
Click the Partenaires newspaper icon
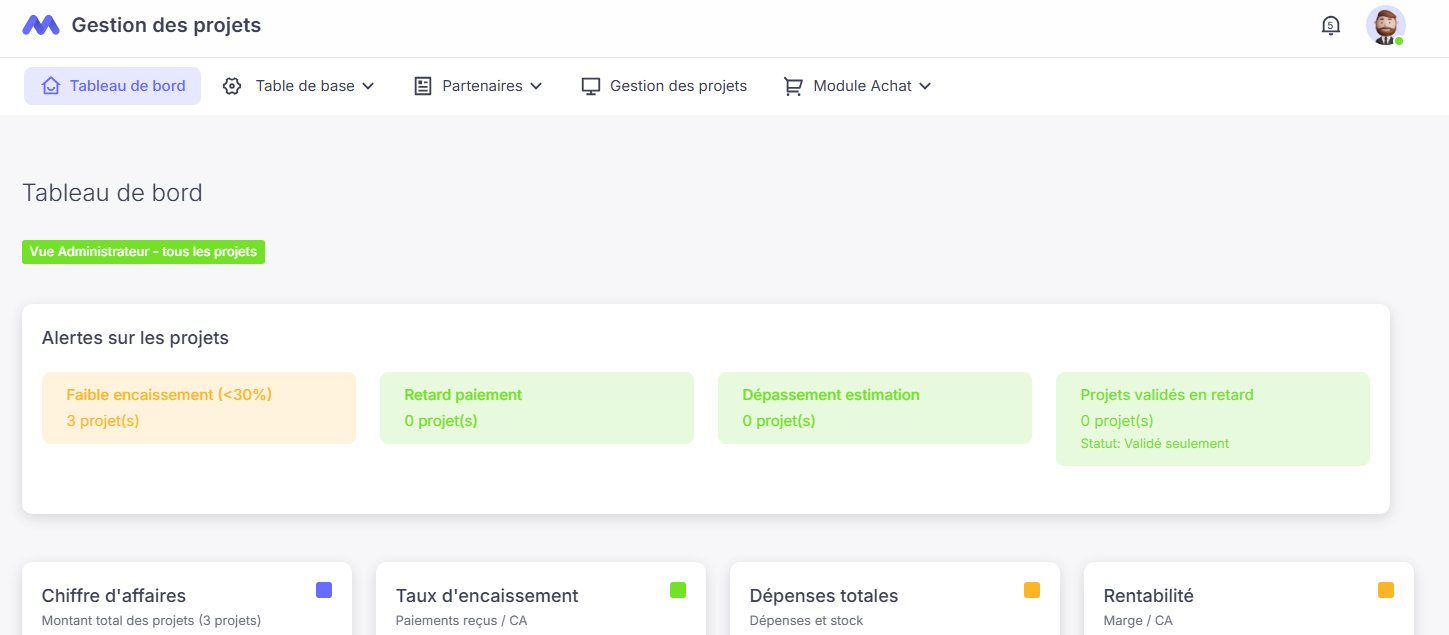coord(423,86)
